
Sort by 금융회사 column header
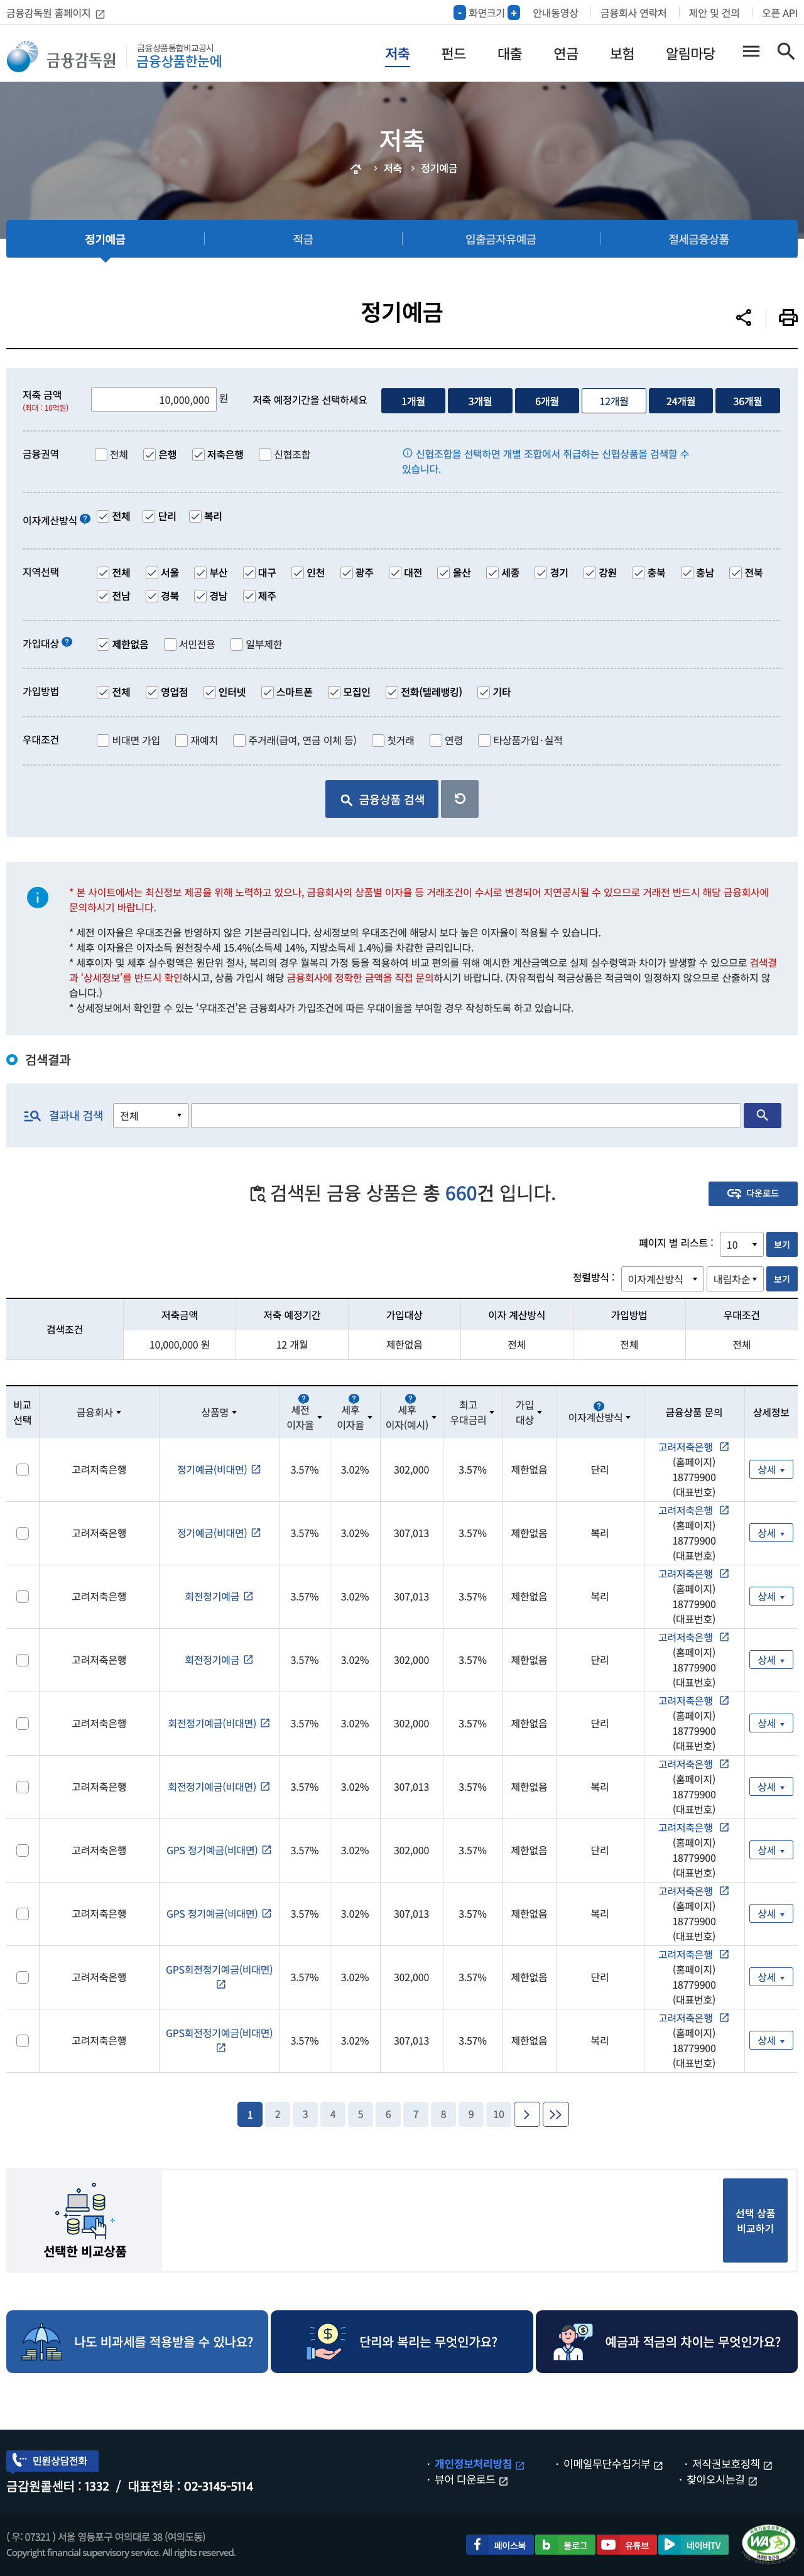tap(99, 1412)
